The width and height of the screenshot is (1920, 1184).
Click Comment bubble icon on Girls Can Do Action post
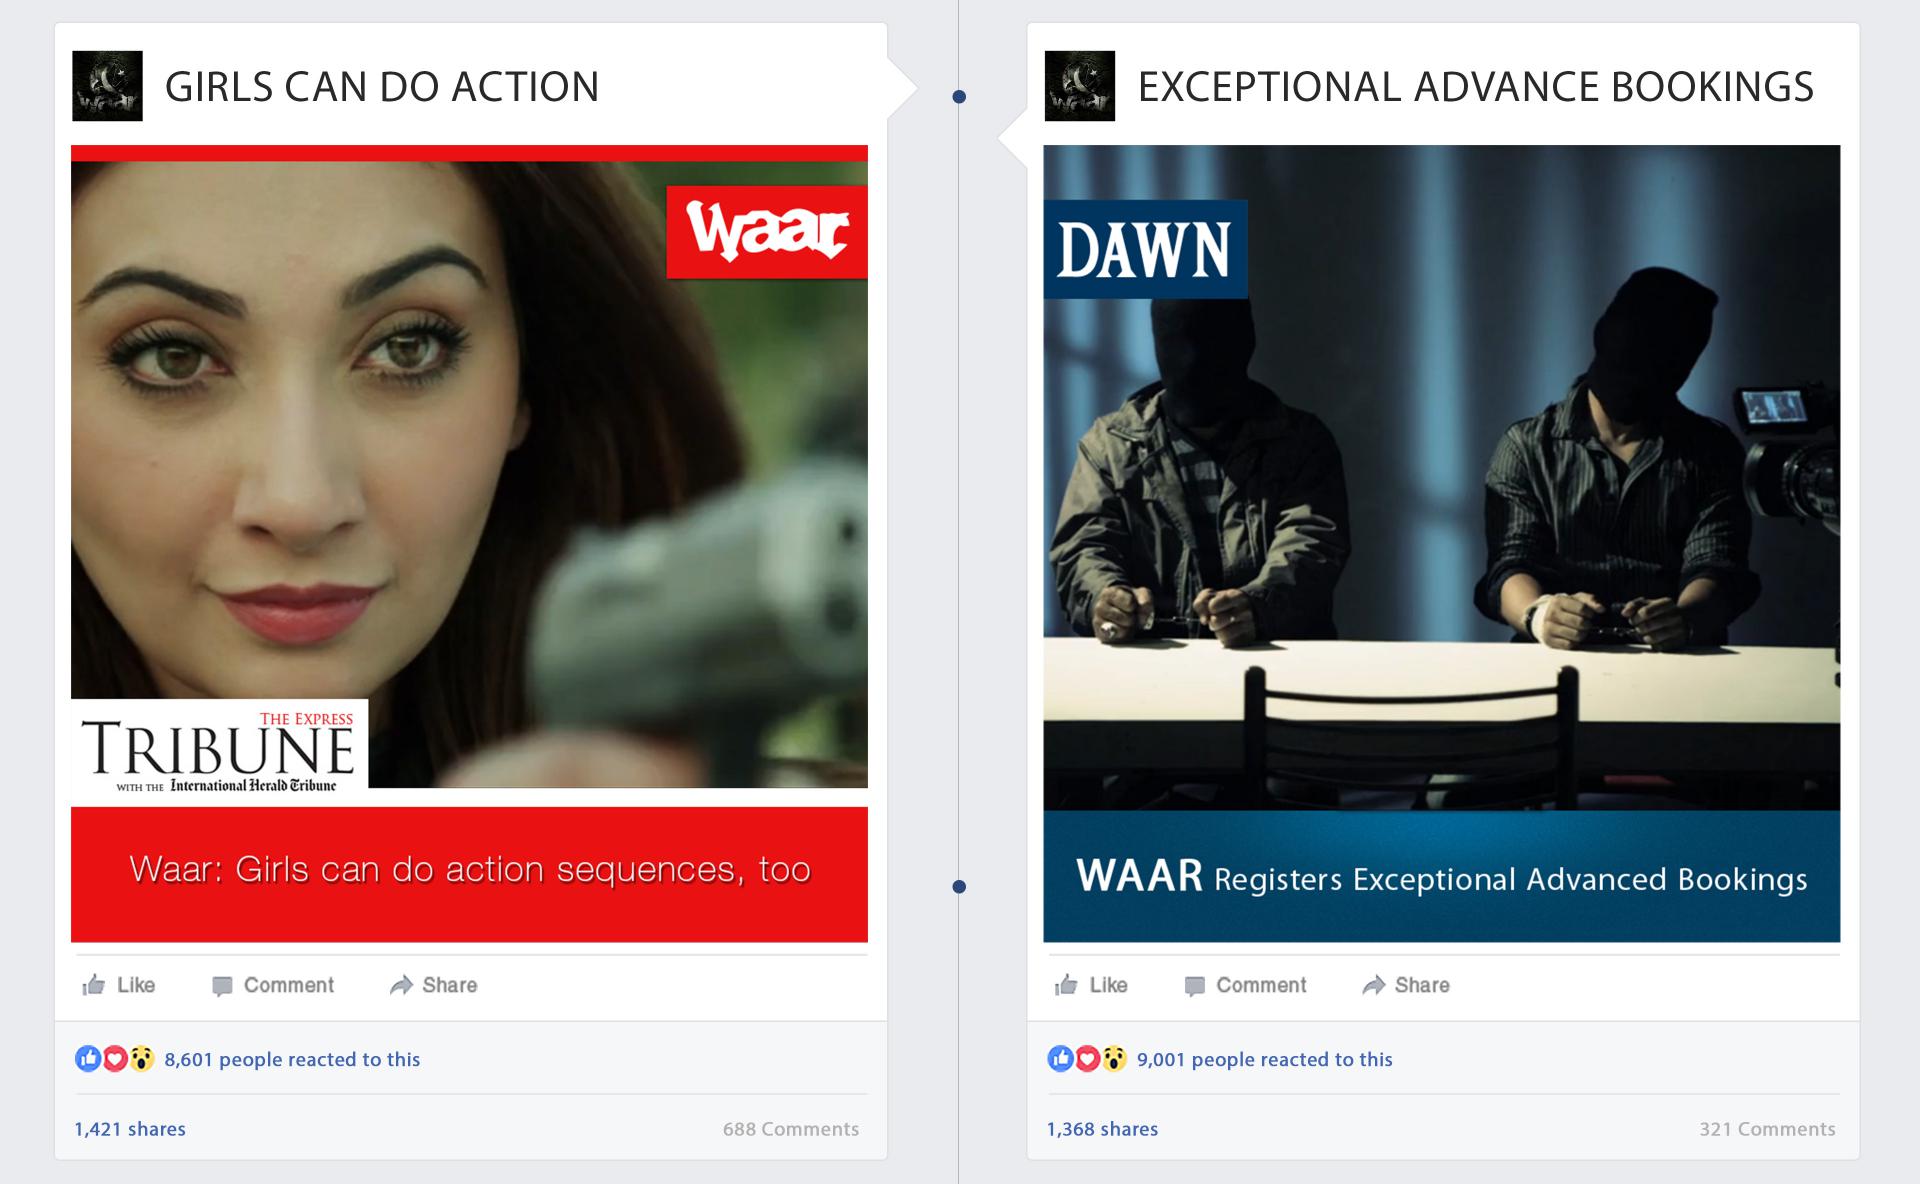click(x=222, y=986)
